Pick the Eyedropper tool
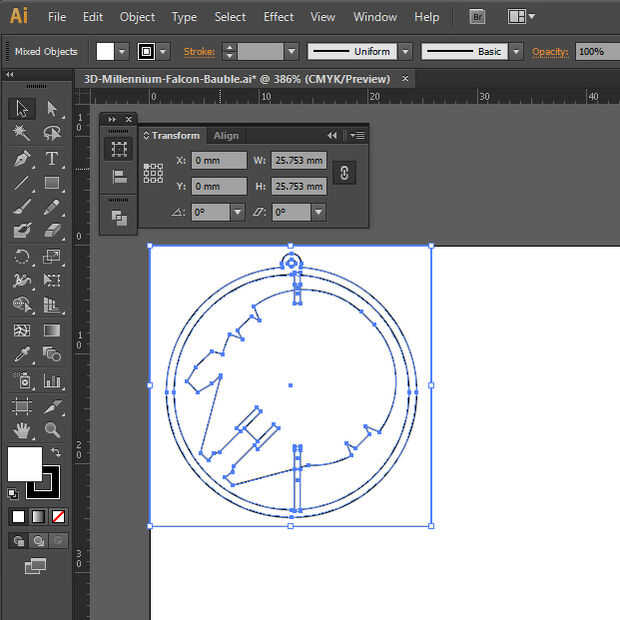Image resolution: width=620 pixels, height=620 pixels. [x=21, y=355]
